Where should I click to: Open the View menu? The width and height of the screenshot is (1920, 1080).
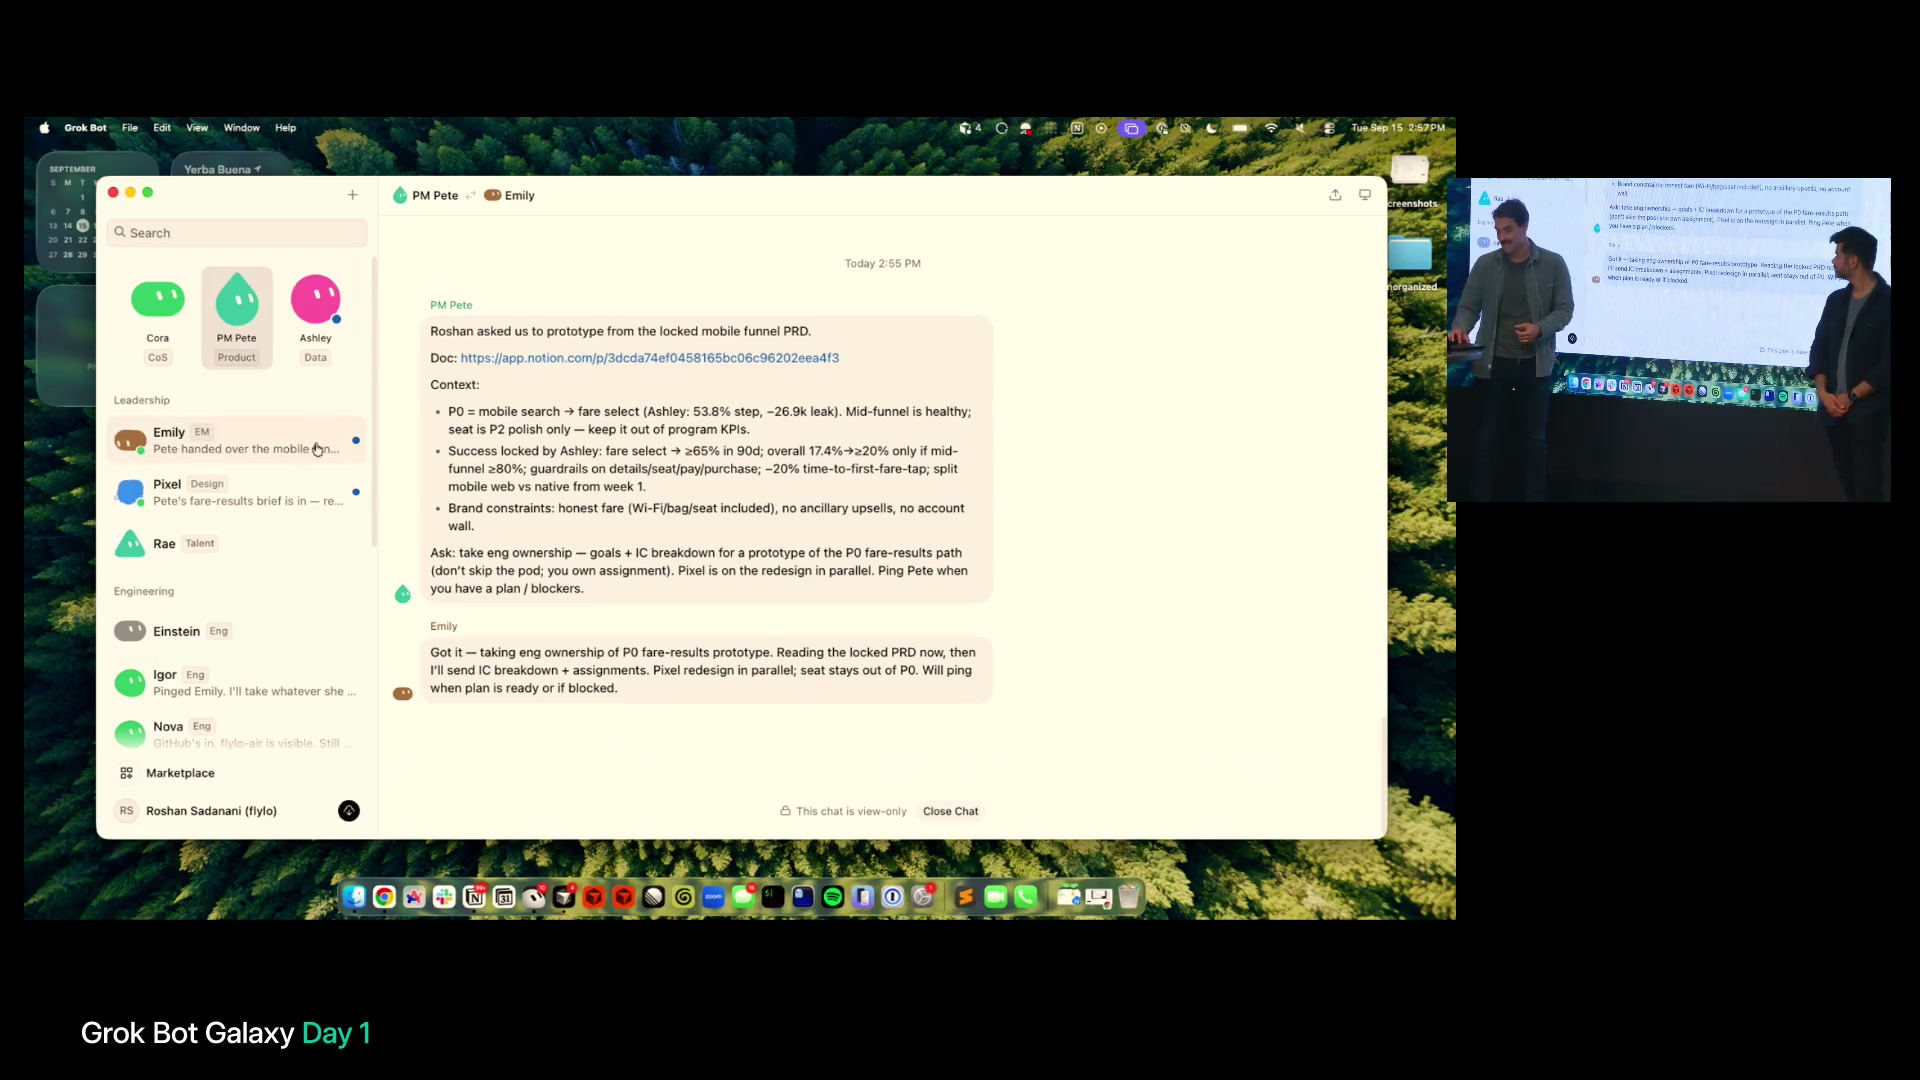click(197, 128)
